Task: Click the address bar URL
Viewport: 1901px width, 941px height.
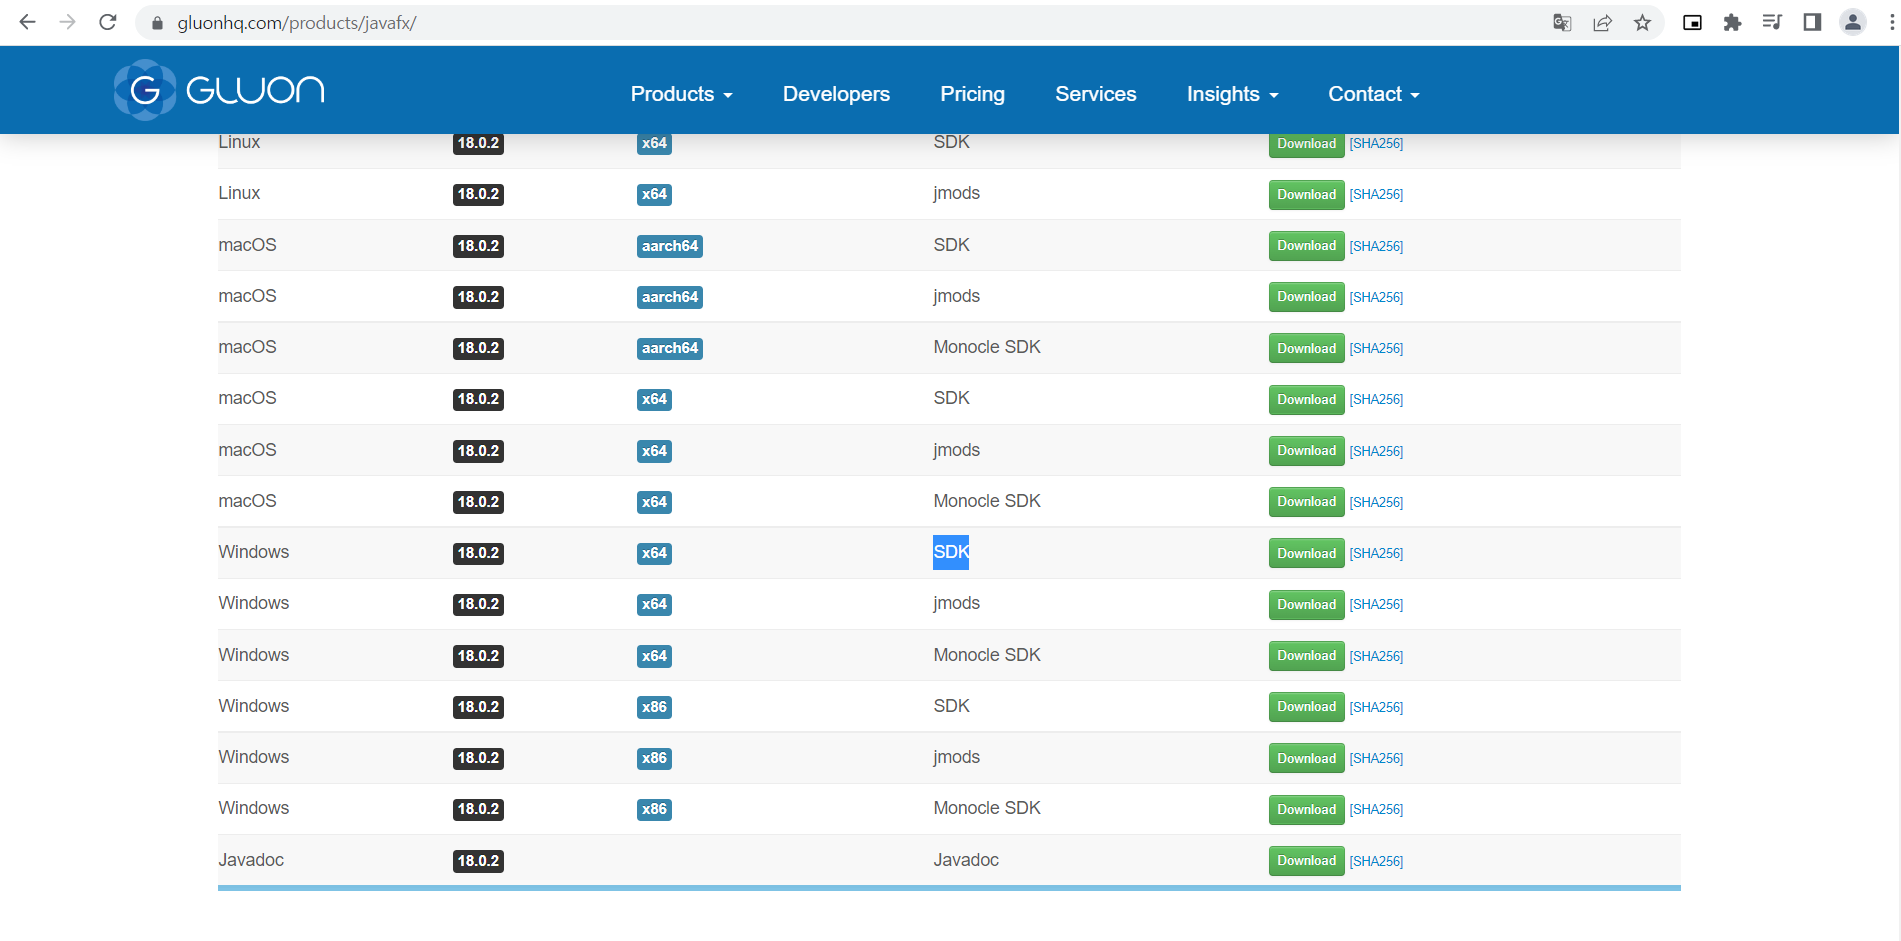Action: (297, 23)
